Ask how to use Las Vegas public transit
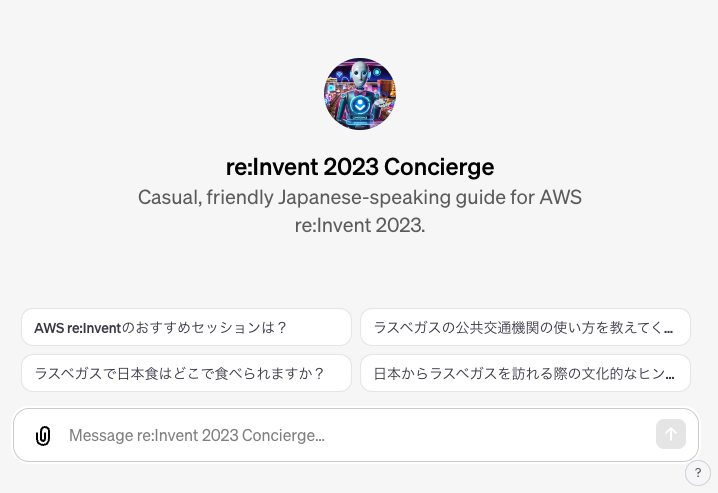 [525, 327]
